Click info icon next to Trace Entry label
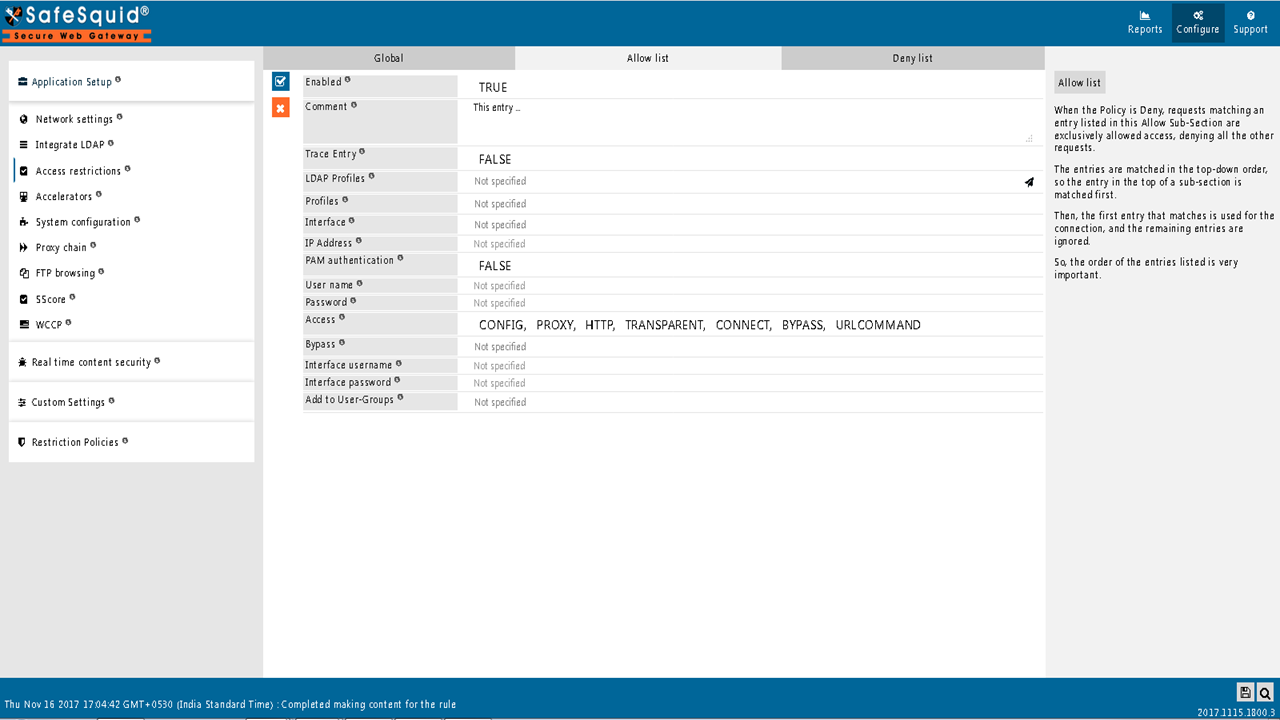1280x720 pixels. point(362,152)
